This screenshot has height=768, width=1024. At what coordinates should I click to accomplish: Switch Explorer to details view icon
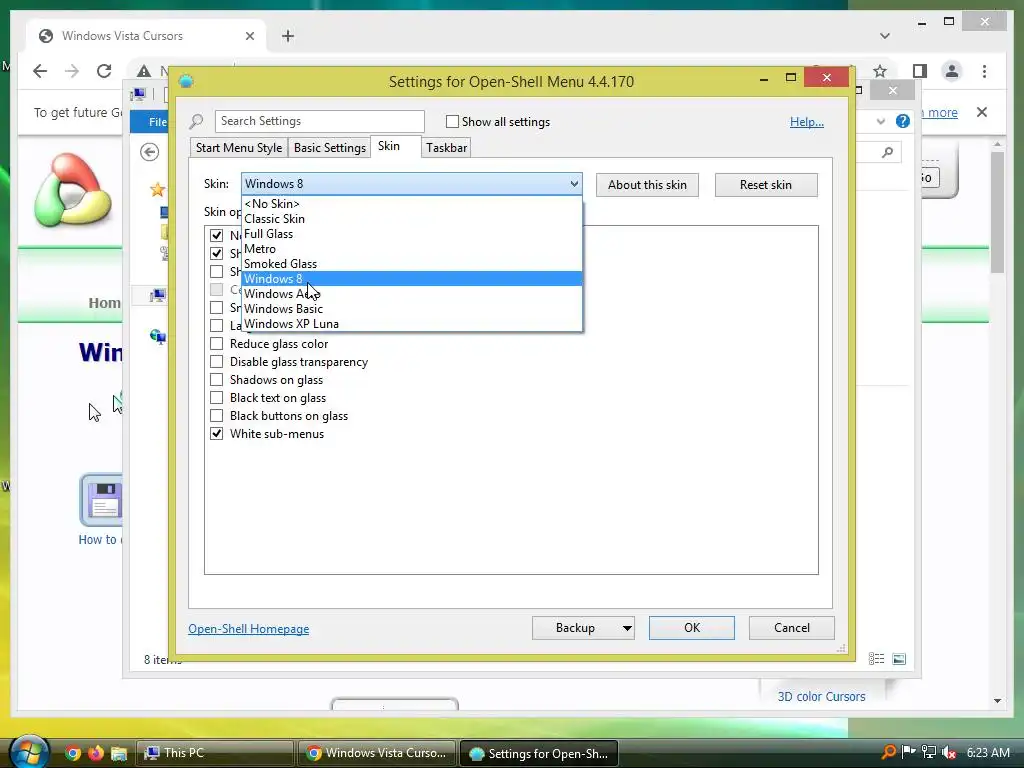pyautogui.click(x=876, y=659)
